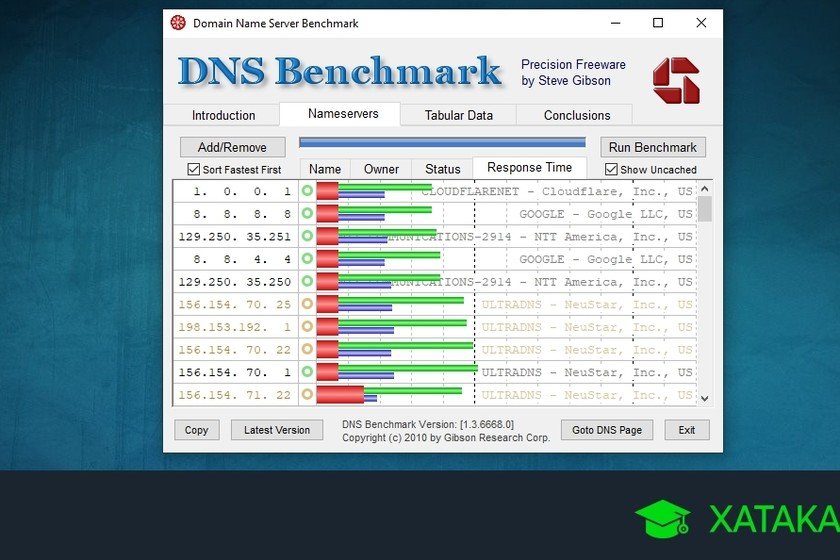Click the Add/Remove nameservers button
Viewport: 840px width, 560px height.
(x=232, y=147)
